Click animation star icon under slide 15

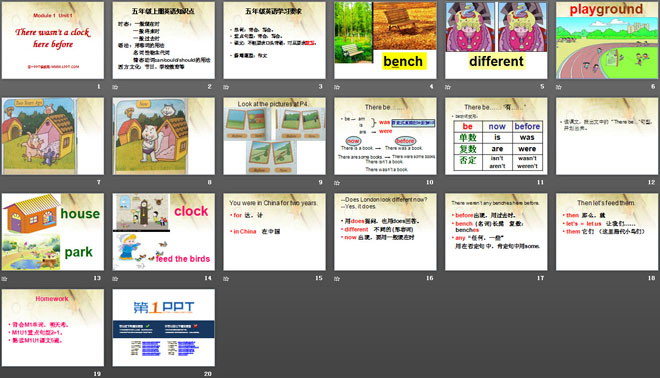point(226,279)
